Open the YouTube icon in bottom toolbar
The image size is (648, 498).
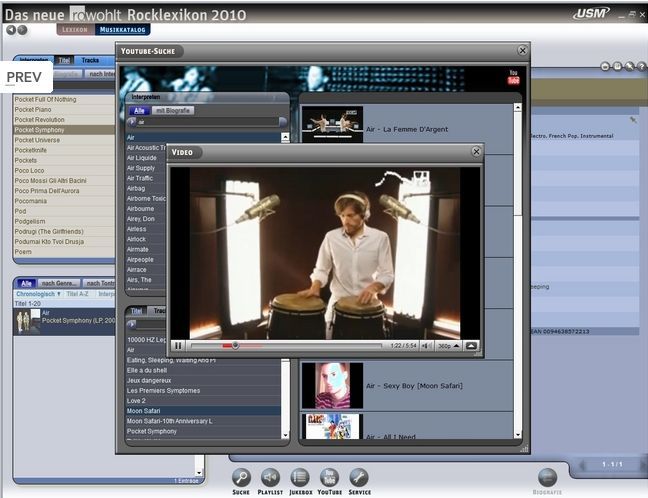pos(329,478)
